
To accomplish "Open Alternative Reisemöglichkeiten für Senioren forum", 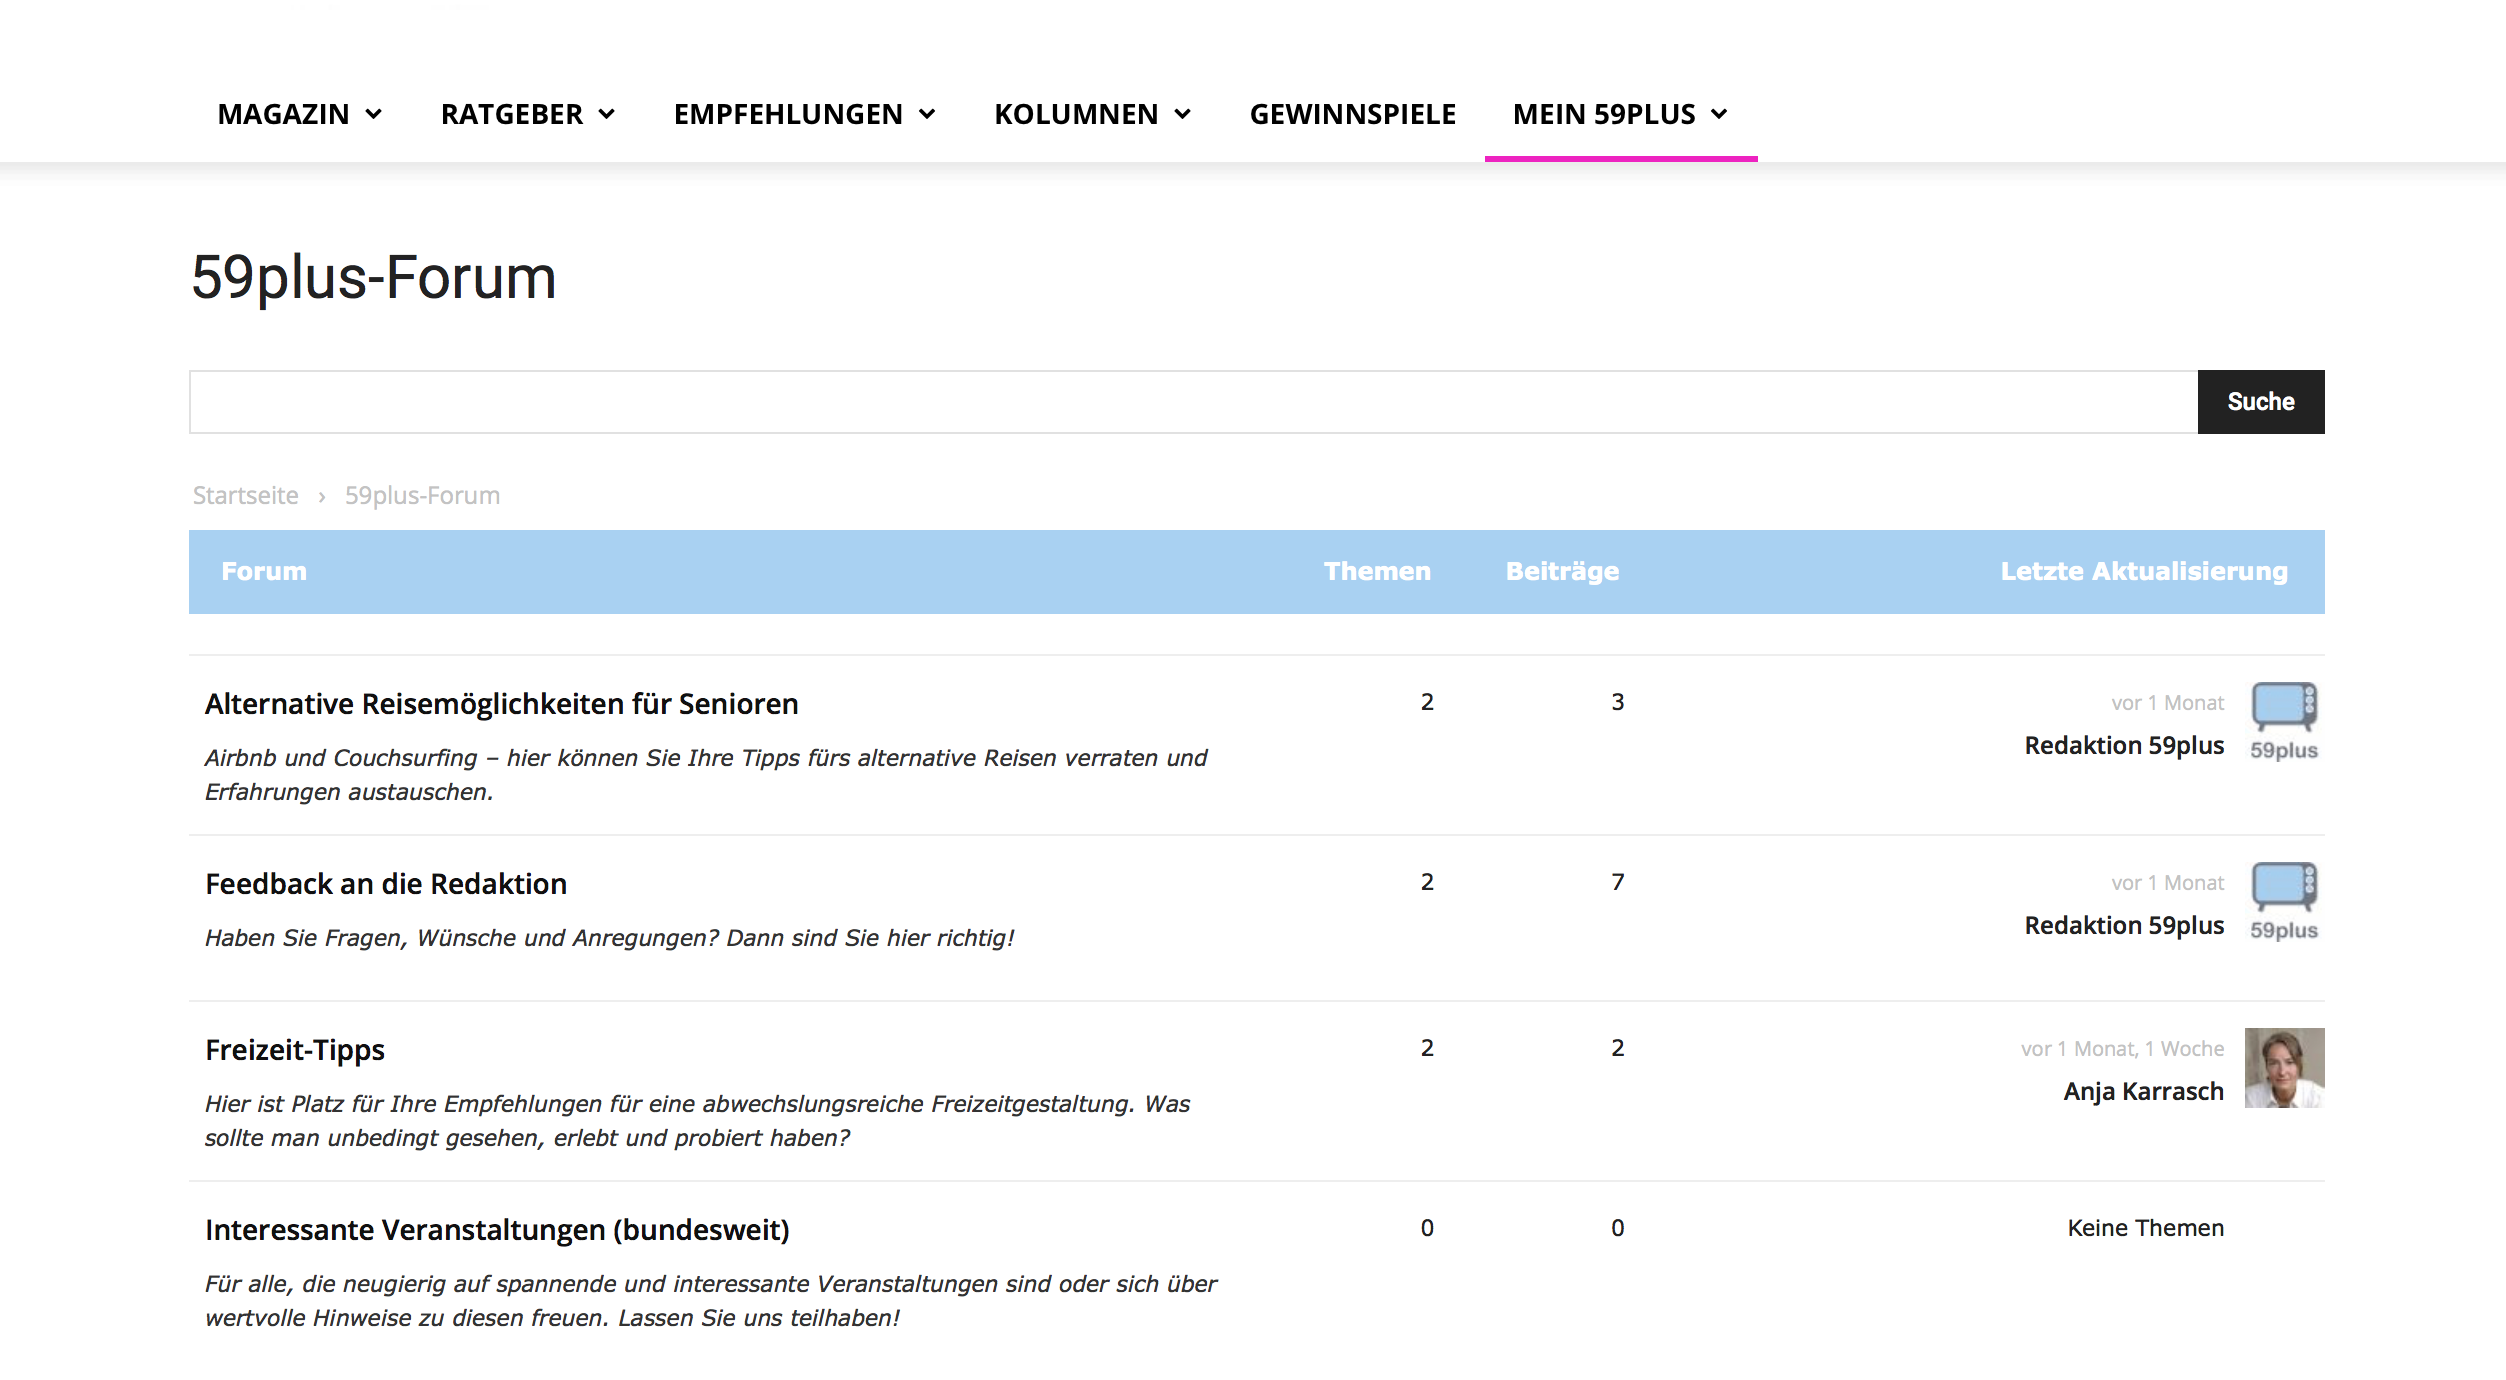I will [x=501, y=704].
